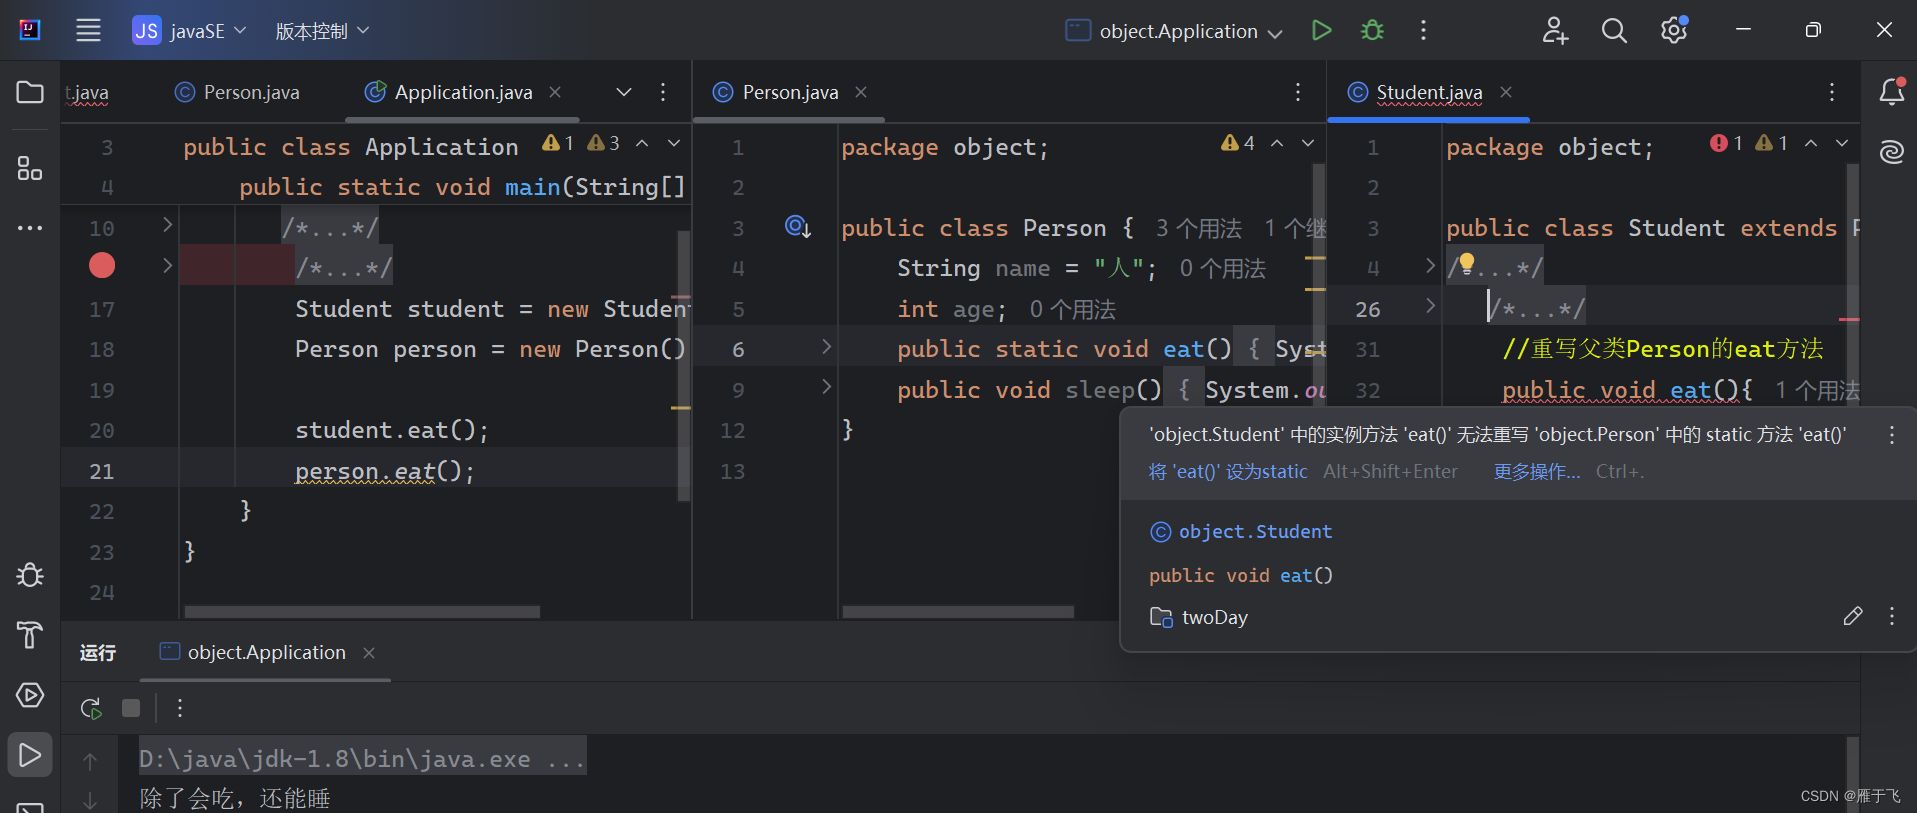Viewport: 1917px width, 813px height.
Task: Click the D:\java\jdk-1.8\bin\java.exe console line
Action: 362,759
